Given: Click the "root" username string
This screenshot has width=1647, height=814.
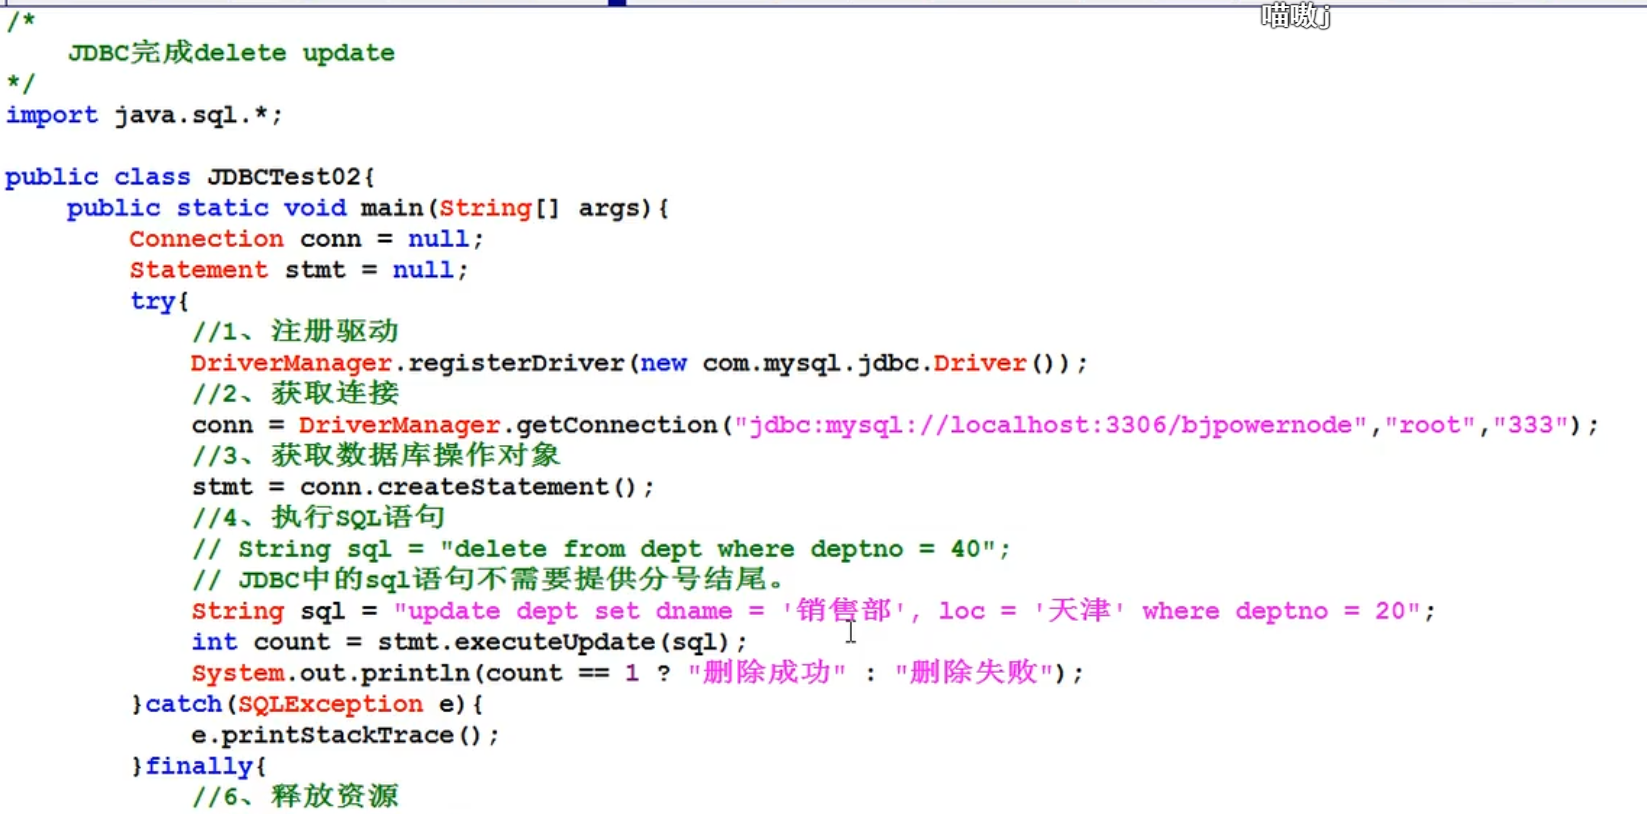Looking at the screenshot, I should coord(1430,425).
